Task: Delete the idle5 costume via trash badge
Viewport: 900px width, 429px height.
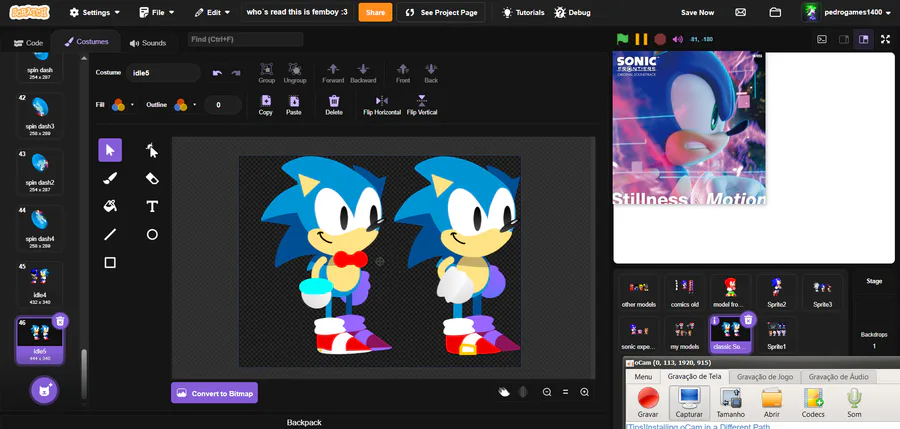Action: [61, 320]
